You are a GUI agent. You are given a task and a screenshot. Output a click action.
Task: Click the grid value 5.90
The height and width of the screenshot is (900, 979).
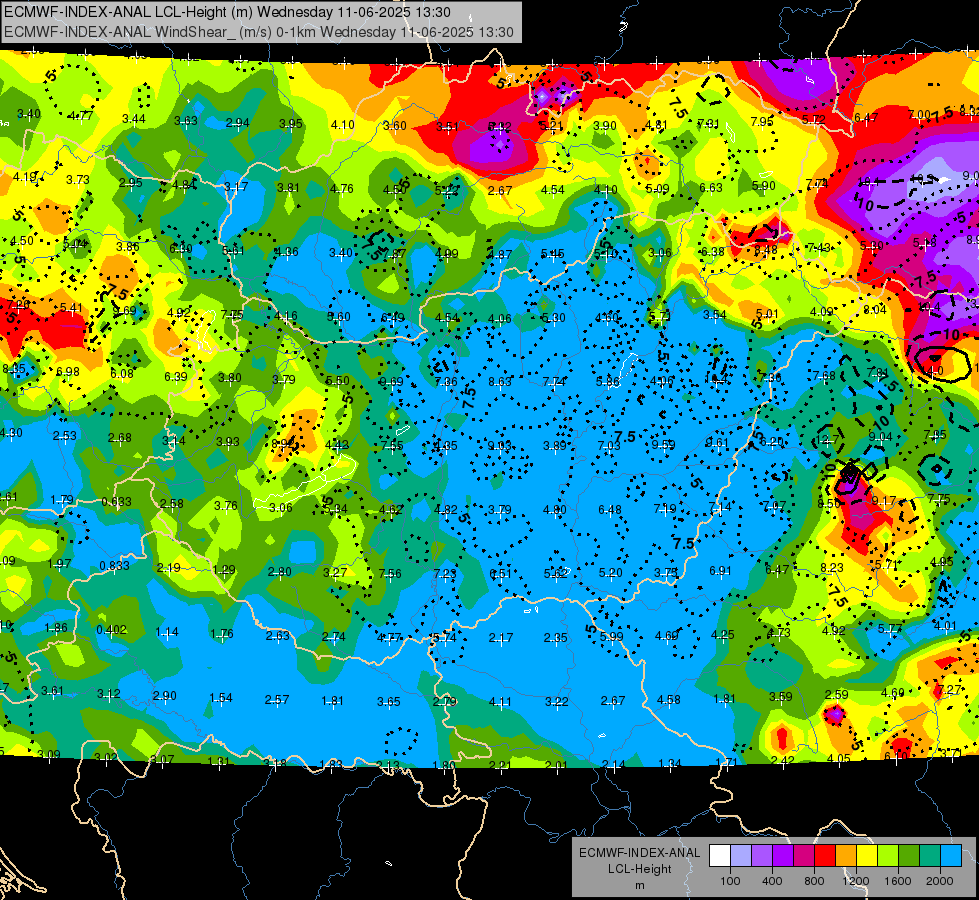coord(764,185)
